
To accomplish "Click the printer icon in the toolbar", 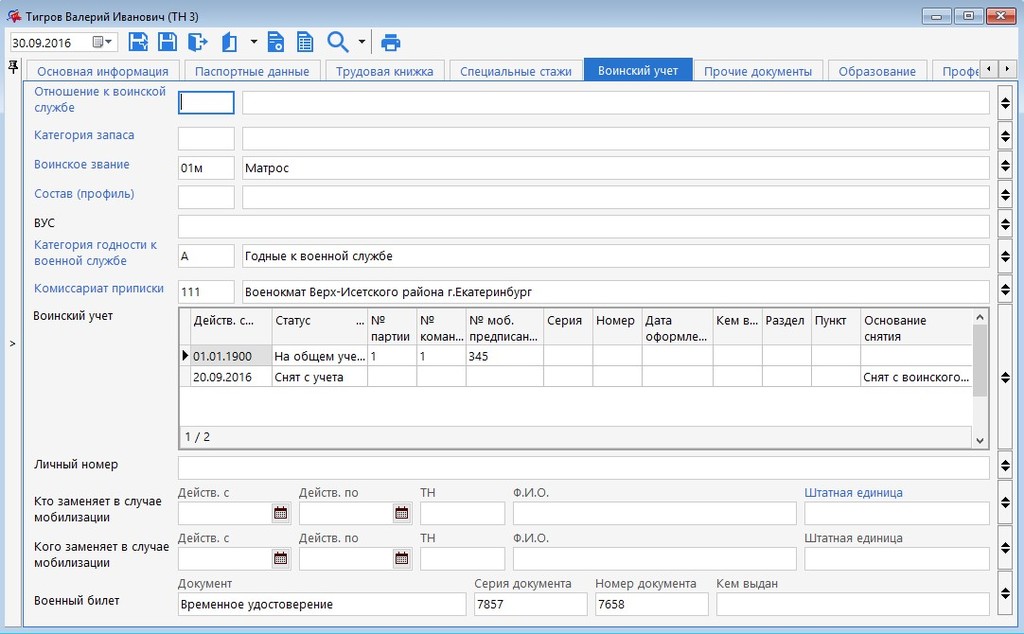I will coord(391,42).
